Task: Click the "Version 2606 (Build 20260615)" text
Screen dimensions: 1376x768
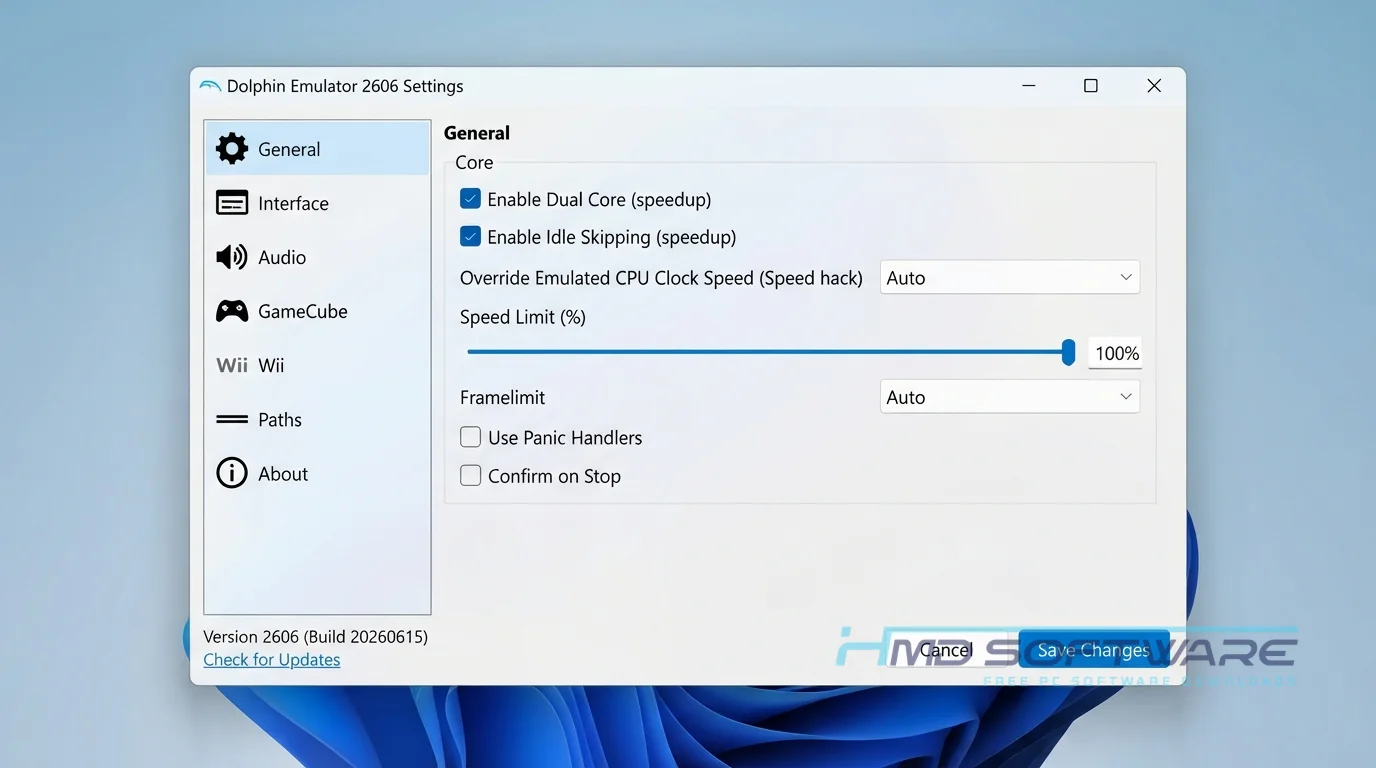Action: (x=316, y=637)
